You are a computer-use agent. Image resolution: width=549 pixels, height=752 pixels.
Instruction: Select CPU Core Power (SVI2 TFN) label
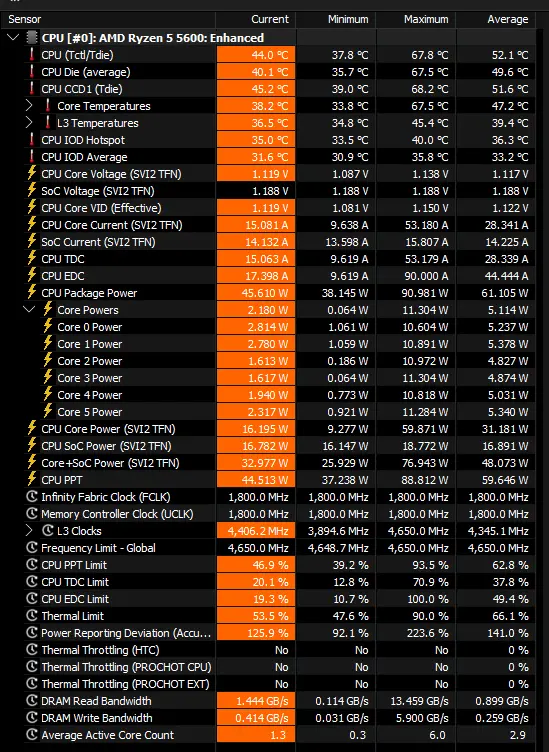pyautogui.click(x=108, y=429)
